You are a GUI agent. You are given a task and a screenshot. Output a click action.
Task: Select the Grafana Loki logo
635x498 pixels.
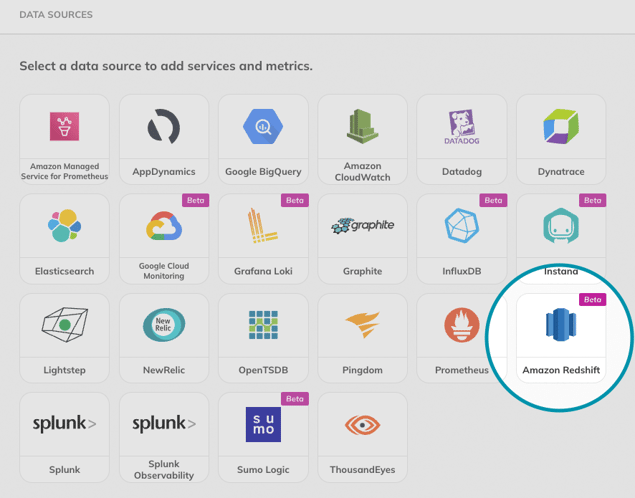point(263,226)
